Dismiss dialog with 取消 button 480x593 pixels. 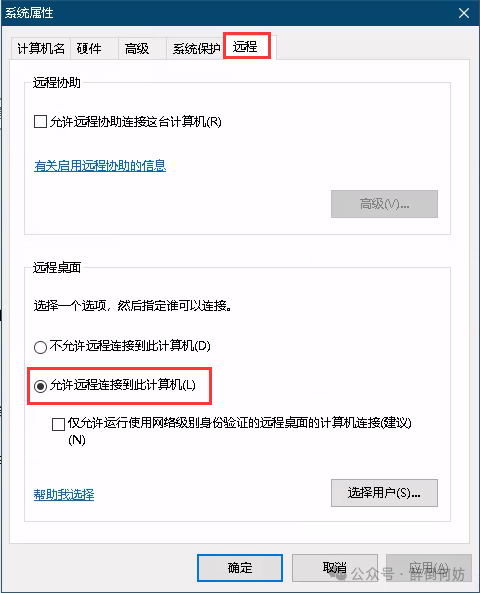tap(335, 568)
